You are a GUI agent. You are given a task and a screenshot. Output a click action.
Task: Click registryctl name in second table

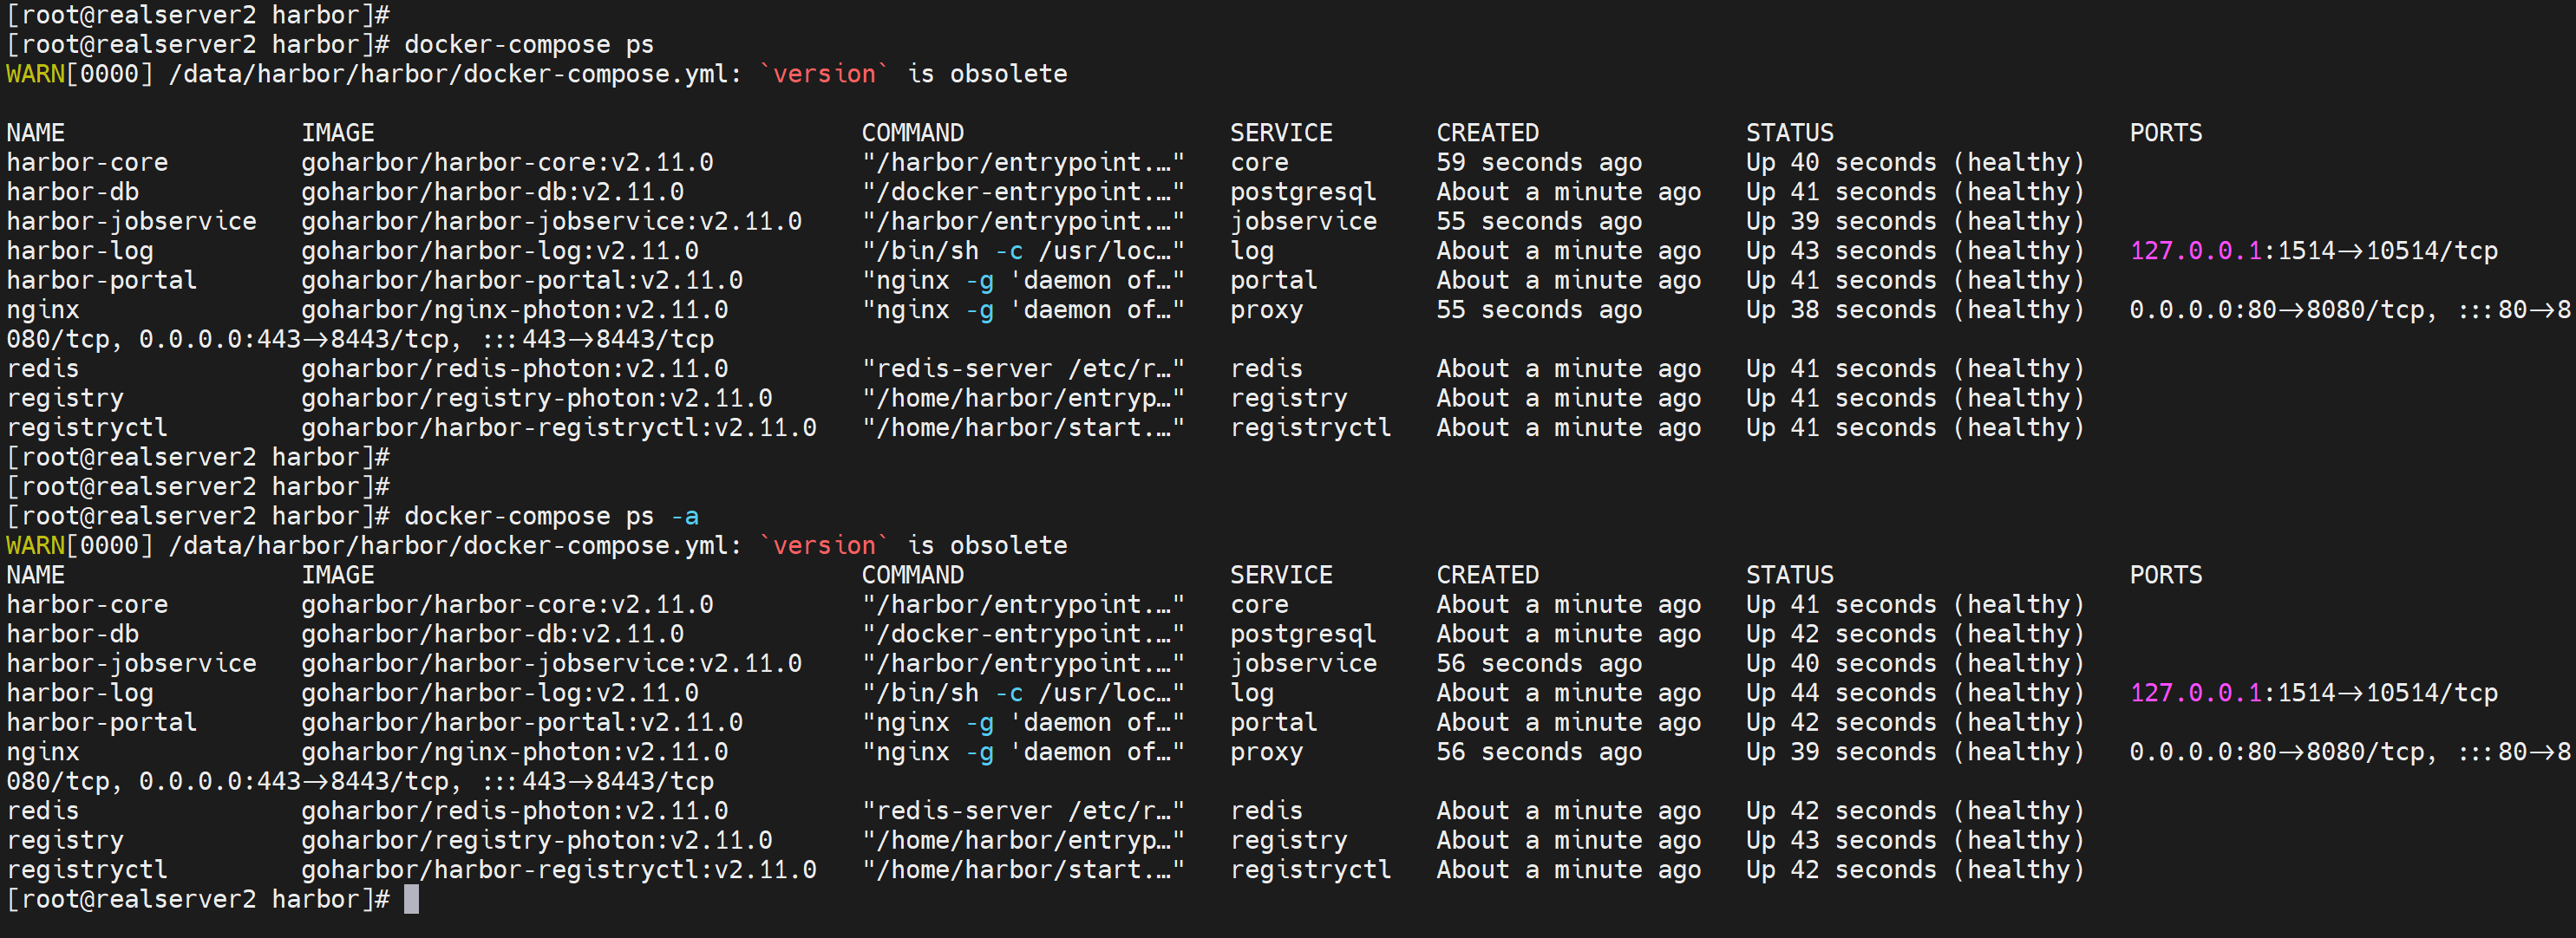(x=87, y=870)
